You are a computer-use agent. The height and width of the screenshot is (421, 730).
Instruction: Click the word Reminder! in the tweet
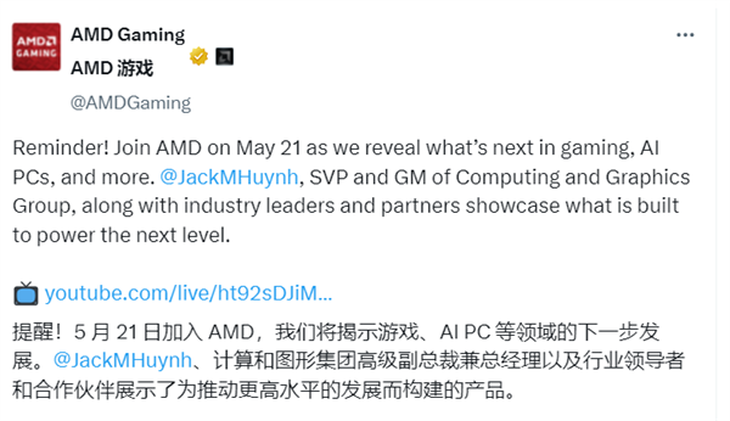tap(61, 148)
